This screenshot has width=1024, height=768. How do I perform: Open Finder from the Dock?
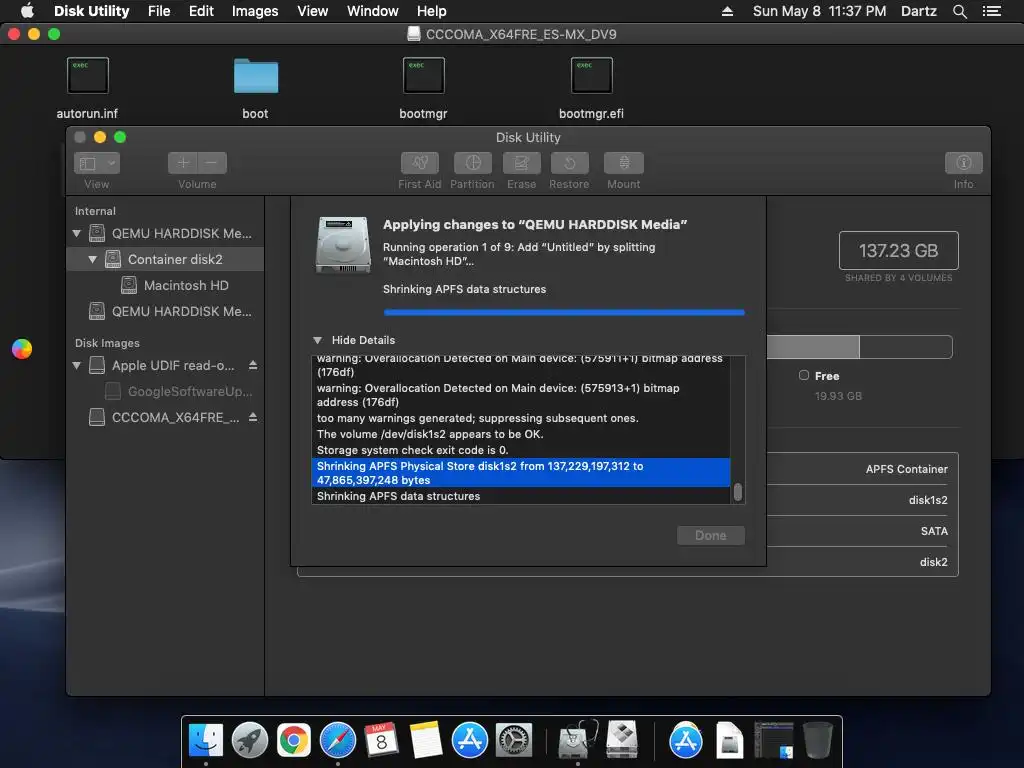pos(206,740)
